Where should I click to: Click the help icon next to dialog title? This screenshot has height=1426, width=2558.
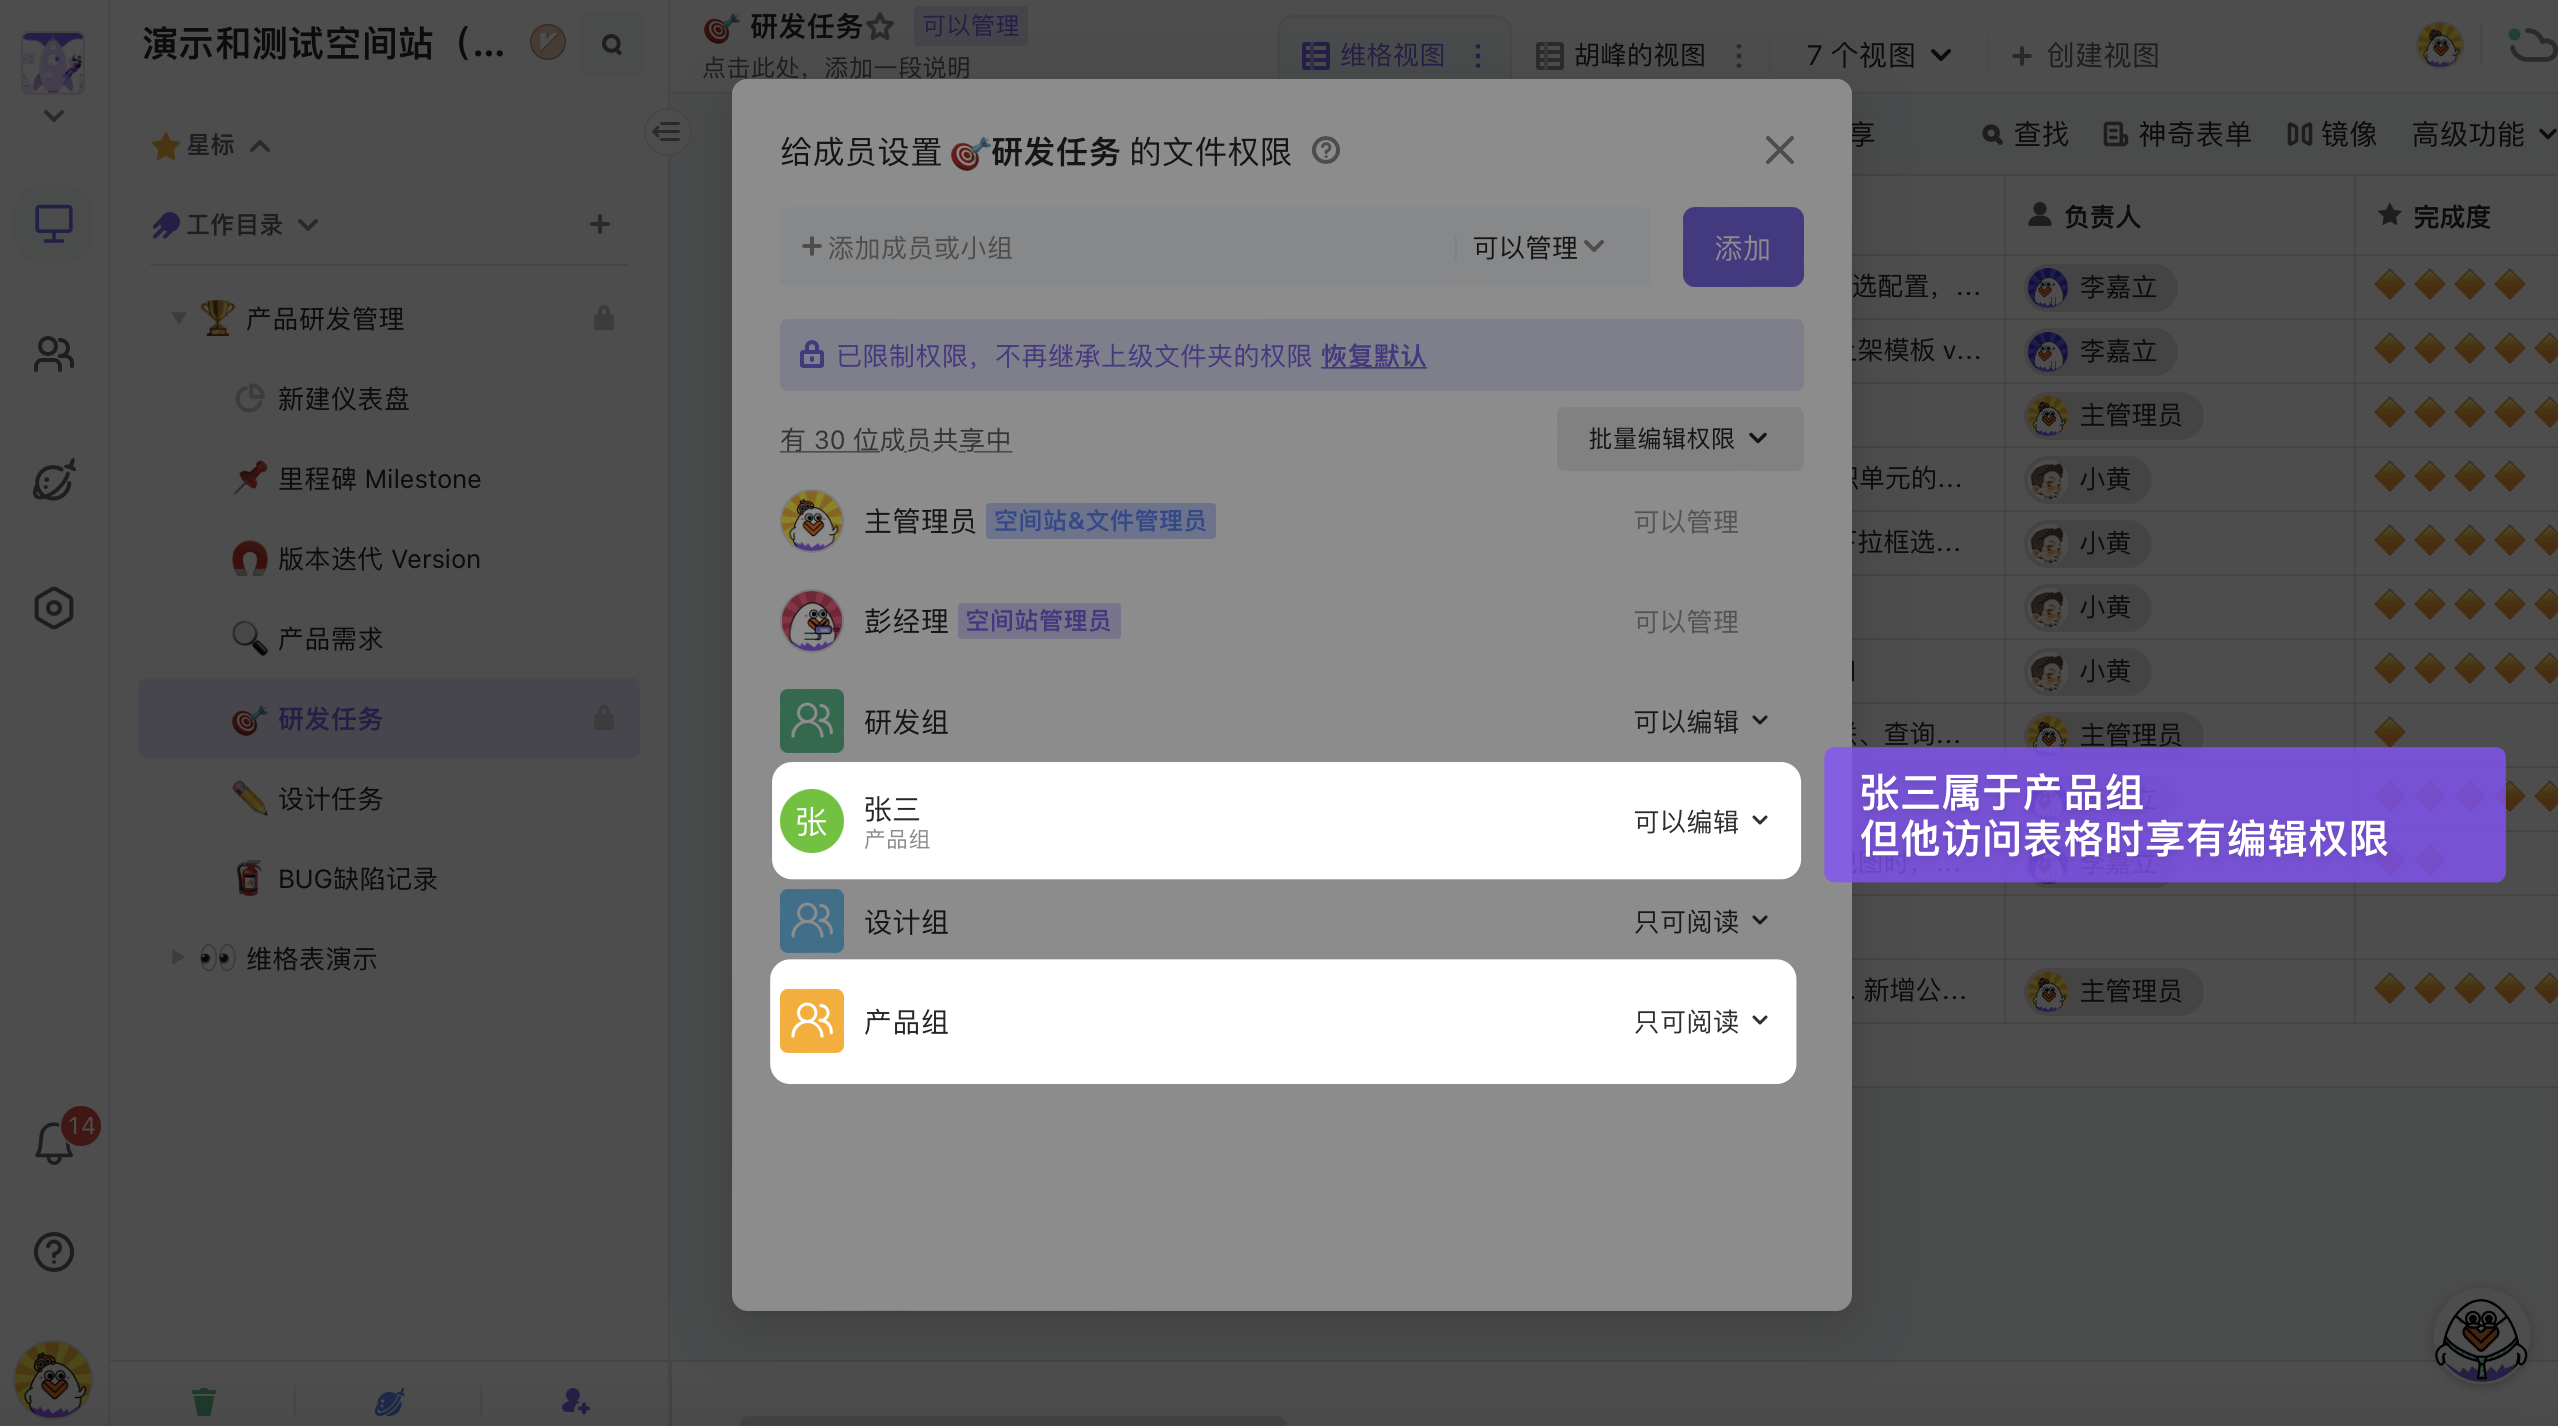point(1326,151)
